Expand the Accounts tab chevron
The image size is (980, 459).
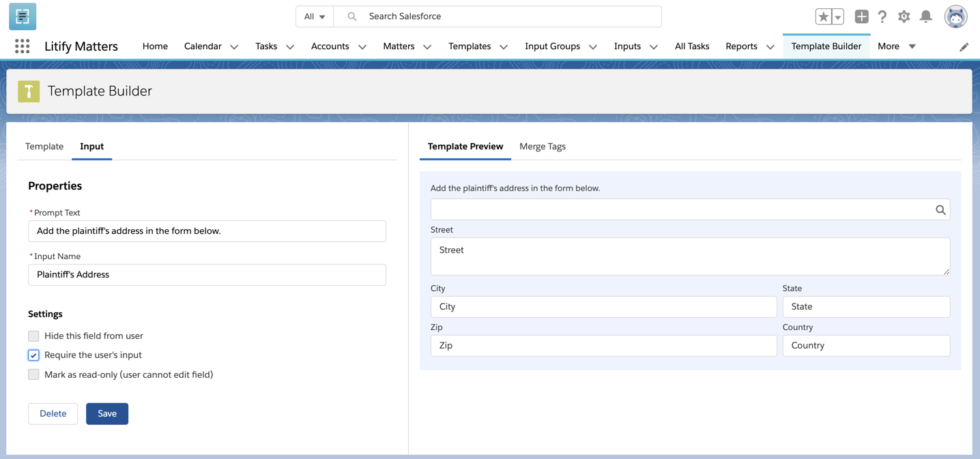(x=361, y=47)
